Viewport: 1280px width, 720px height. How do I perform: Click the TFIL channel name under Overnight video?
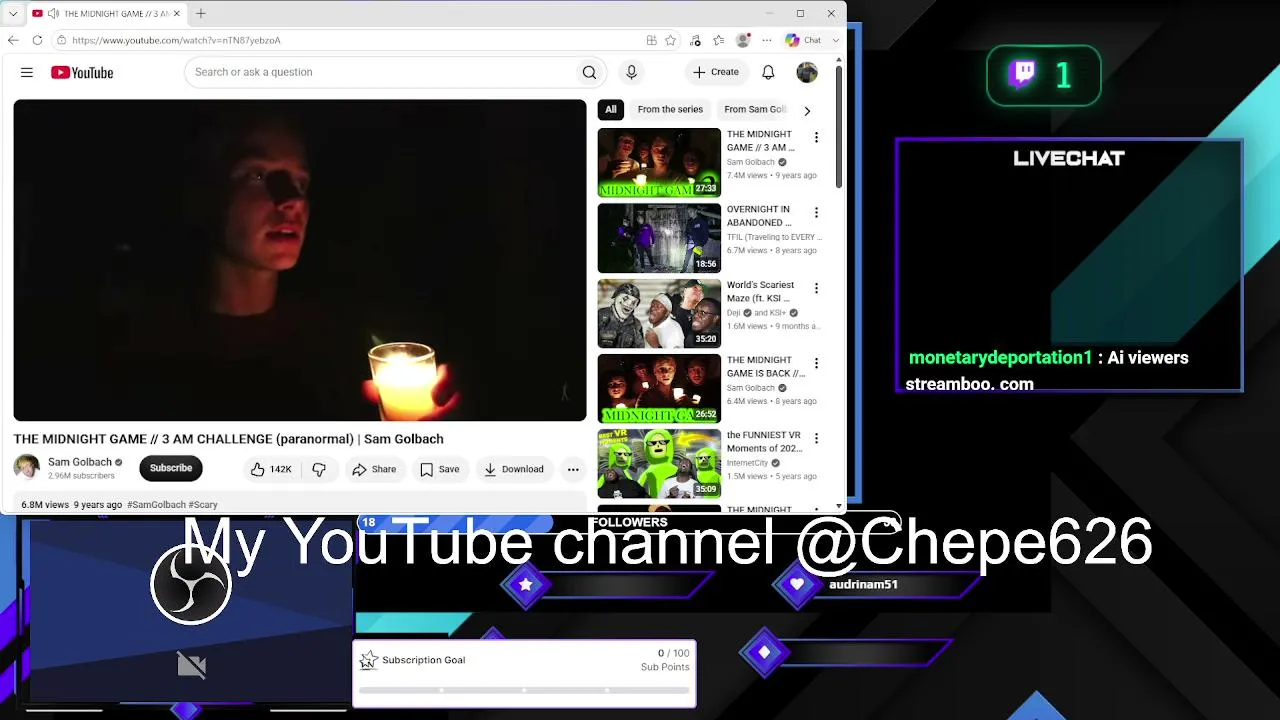pos(775,237)
